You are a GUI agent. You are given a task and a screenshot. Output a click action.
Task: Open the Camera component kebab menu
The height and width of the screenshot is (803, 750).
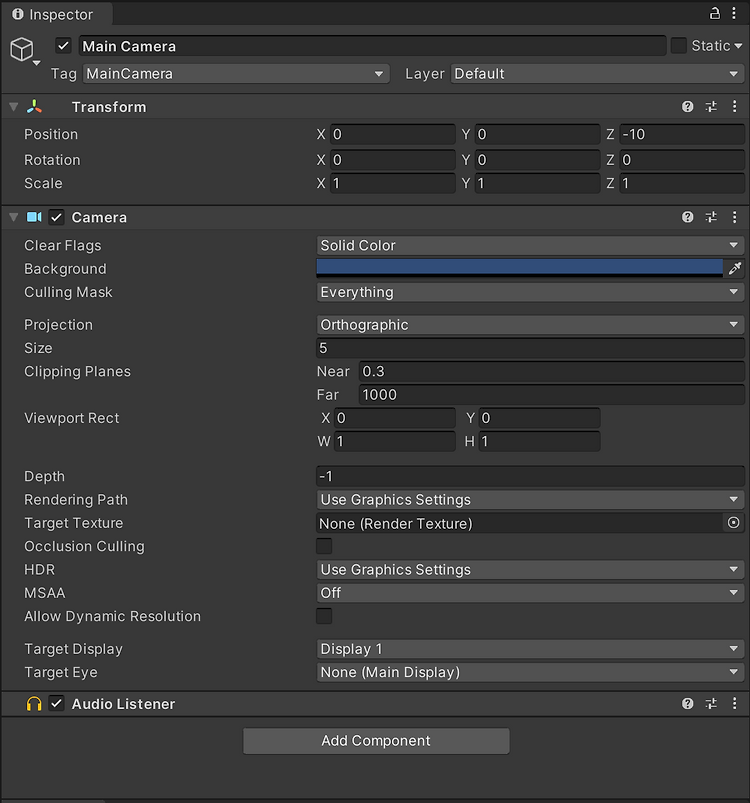(734, 217)
